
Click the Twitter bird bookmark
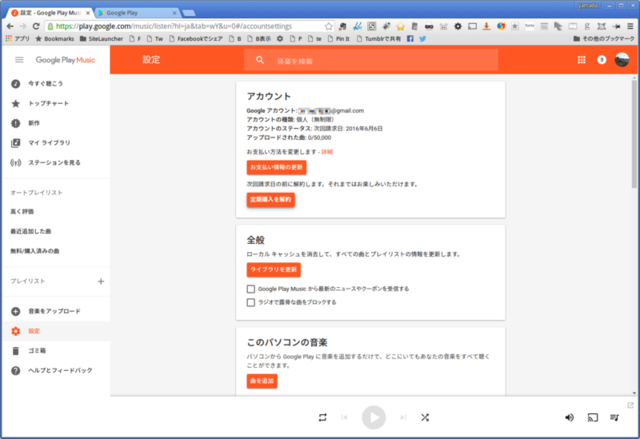tap(422, 39)
